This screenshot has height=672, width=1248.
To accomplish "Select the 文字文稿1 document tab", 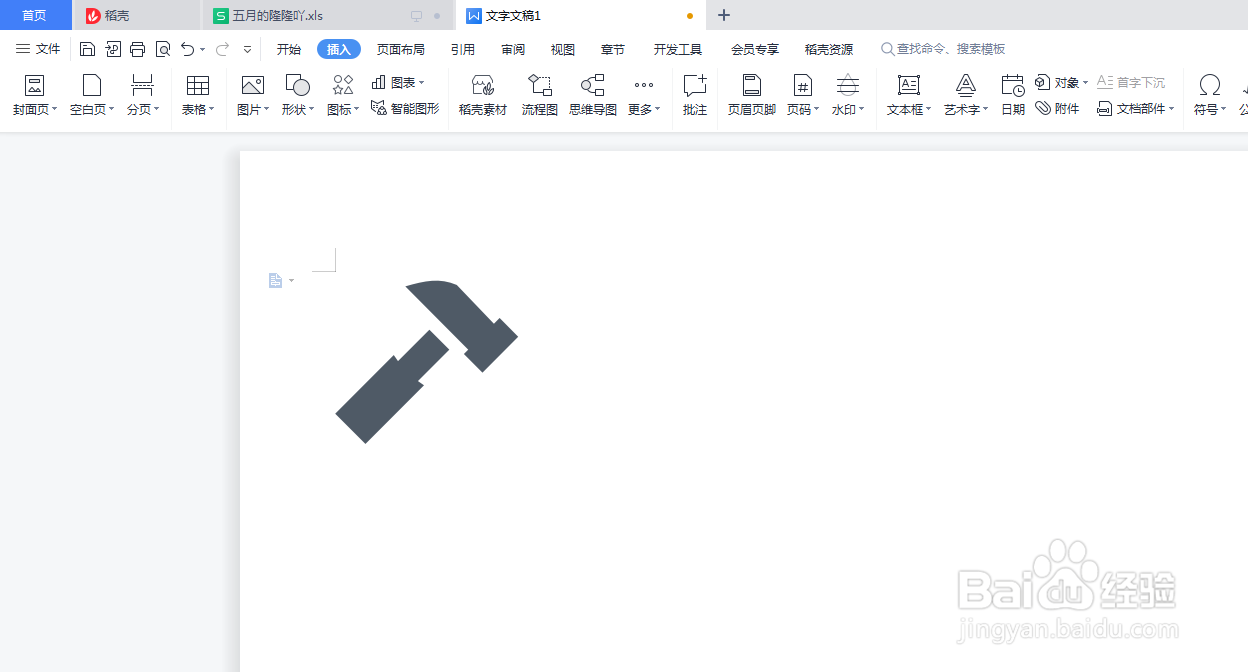I will click(x=580, y=16).
